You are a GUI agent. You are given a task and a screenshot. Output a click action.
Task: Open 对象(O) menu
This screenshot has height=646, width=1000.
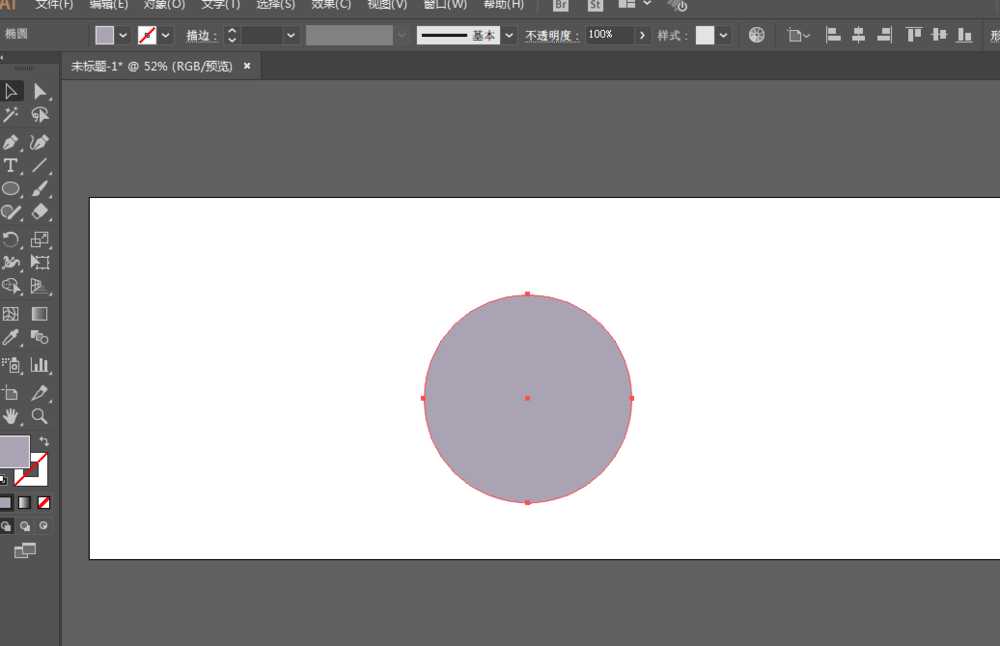click(164, 4)
